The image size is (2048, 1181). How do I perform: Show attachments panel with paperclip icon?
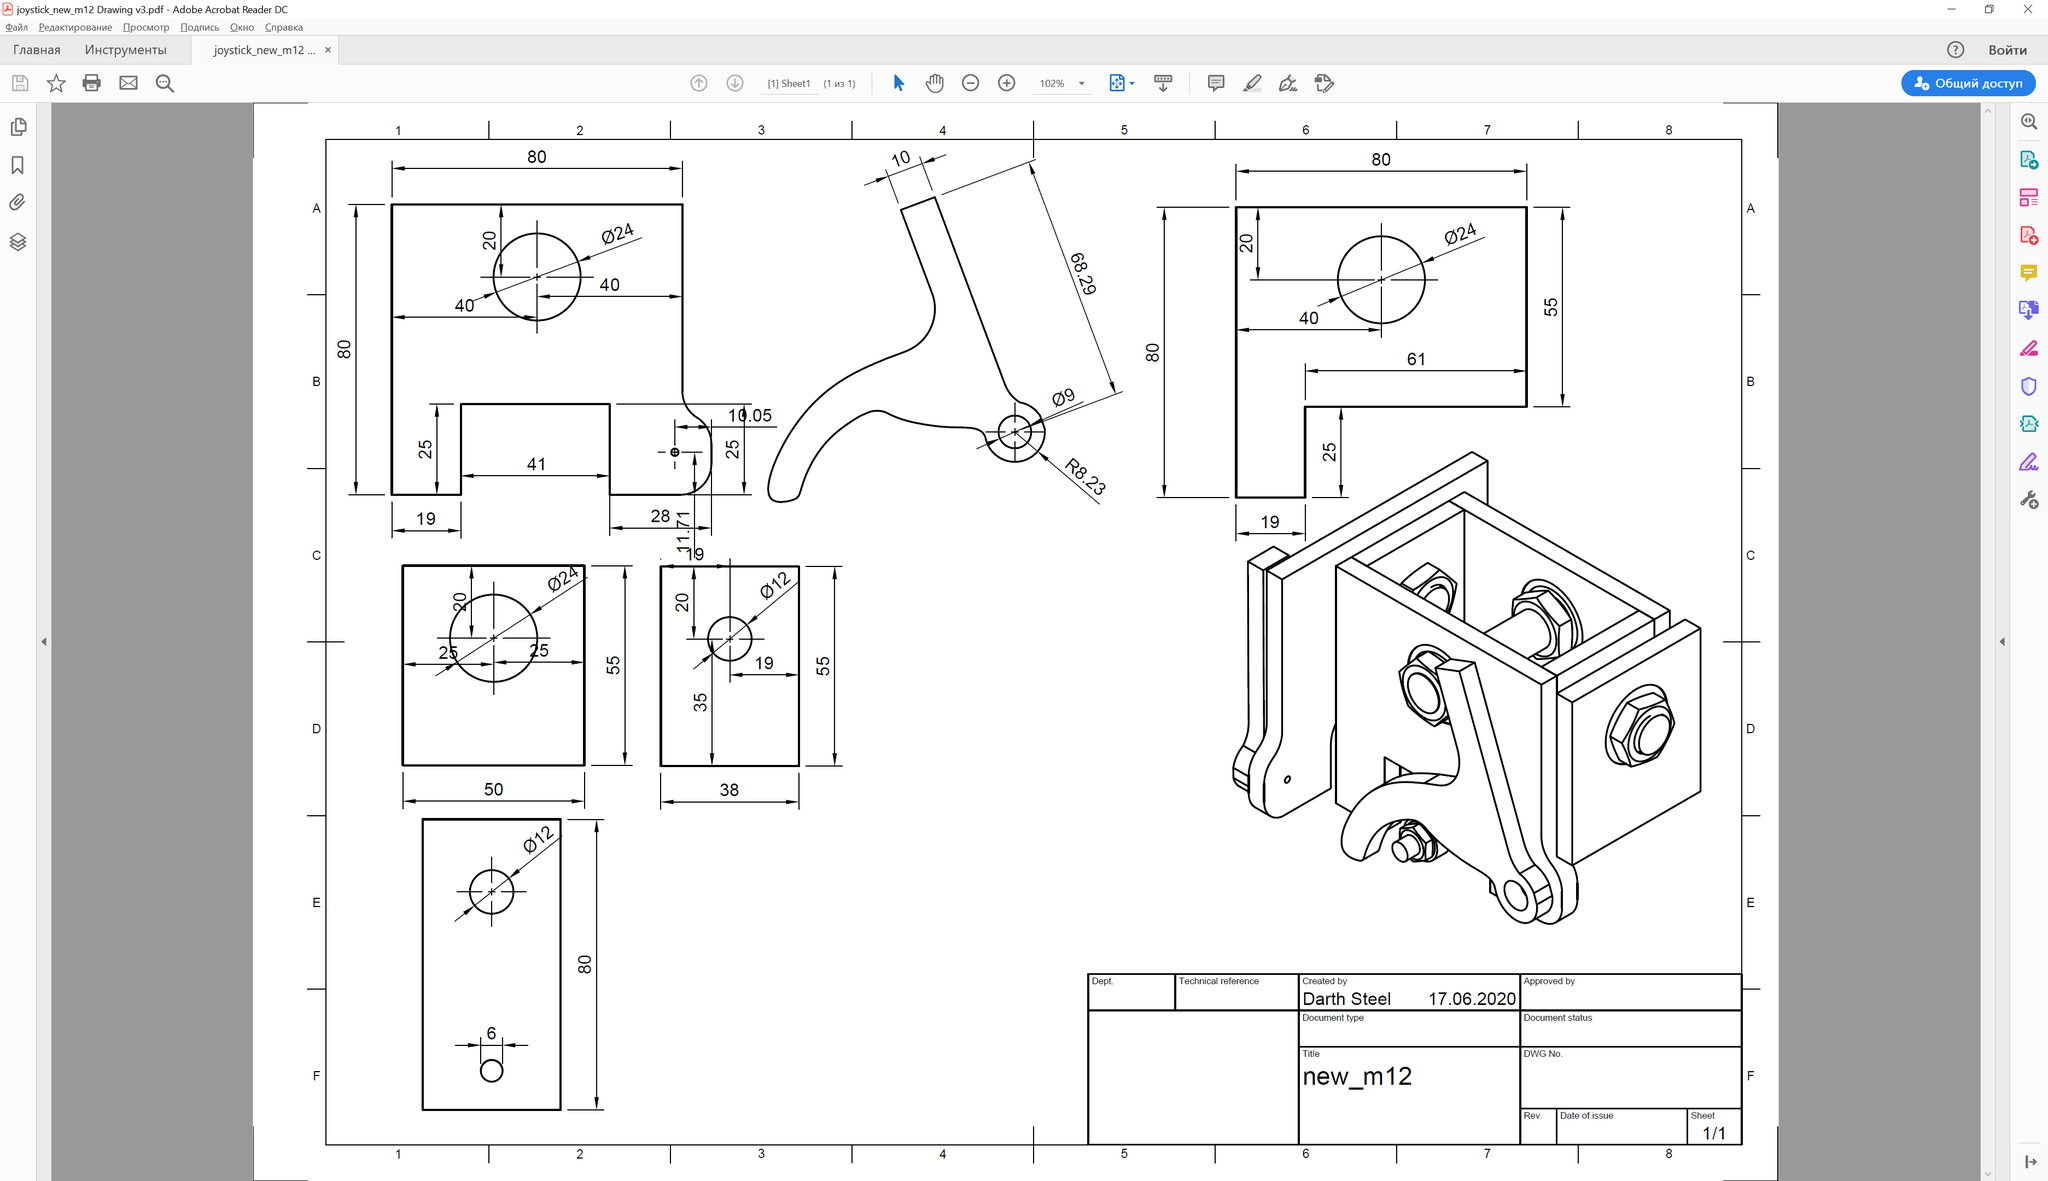(x=18, y=203)
